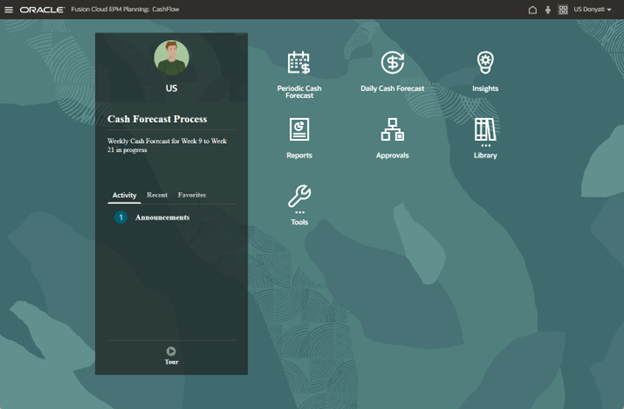Expand the US Donyati user dropdown

click(x=592, y=9)
